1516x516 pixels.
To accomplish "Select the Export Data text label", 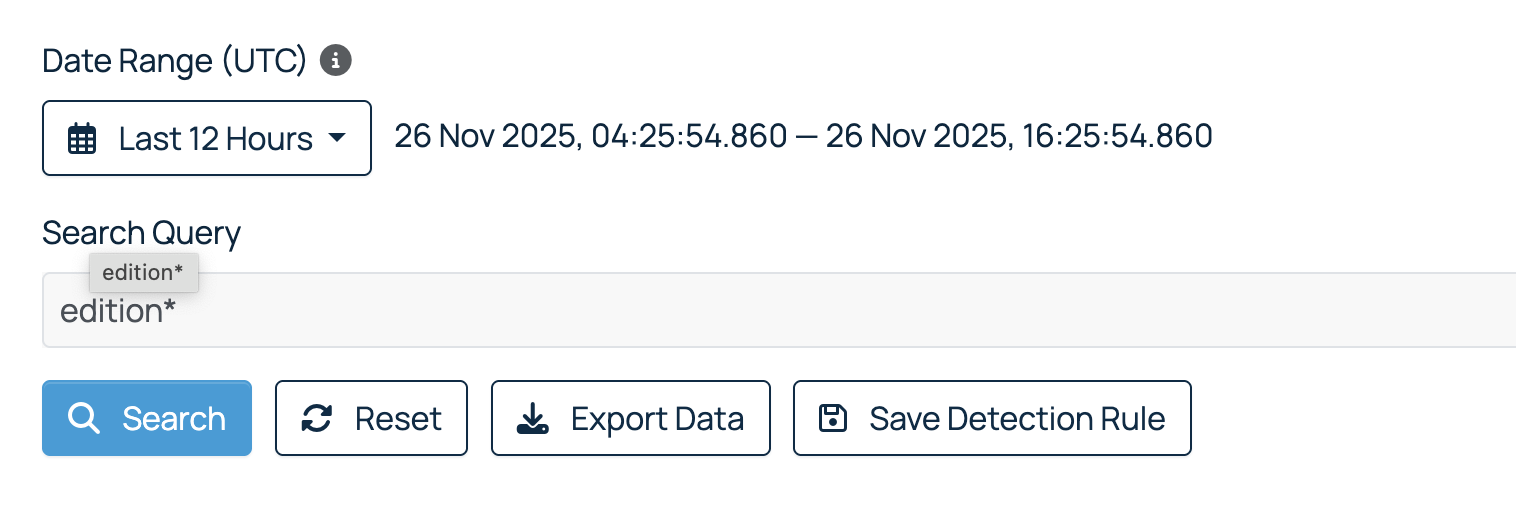I will (657, 418).
